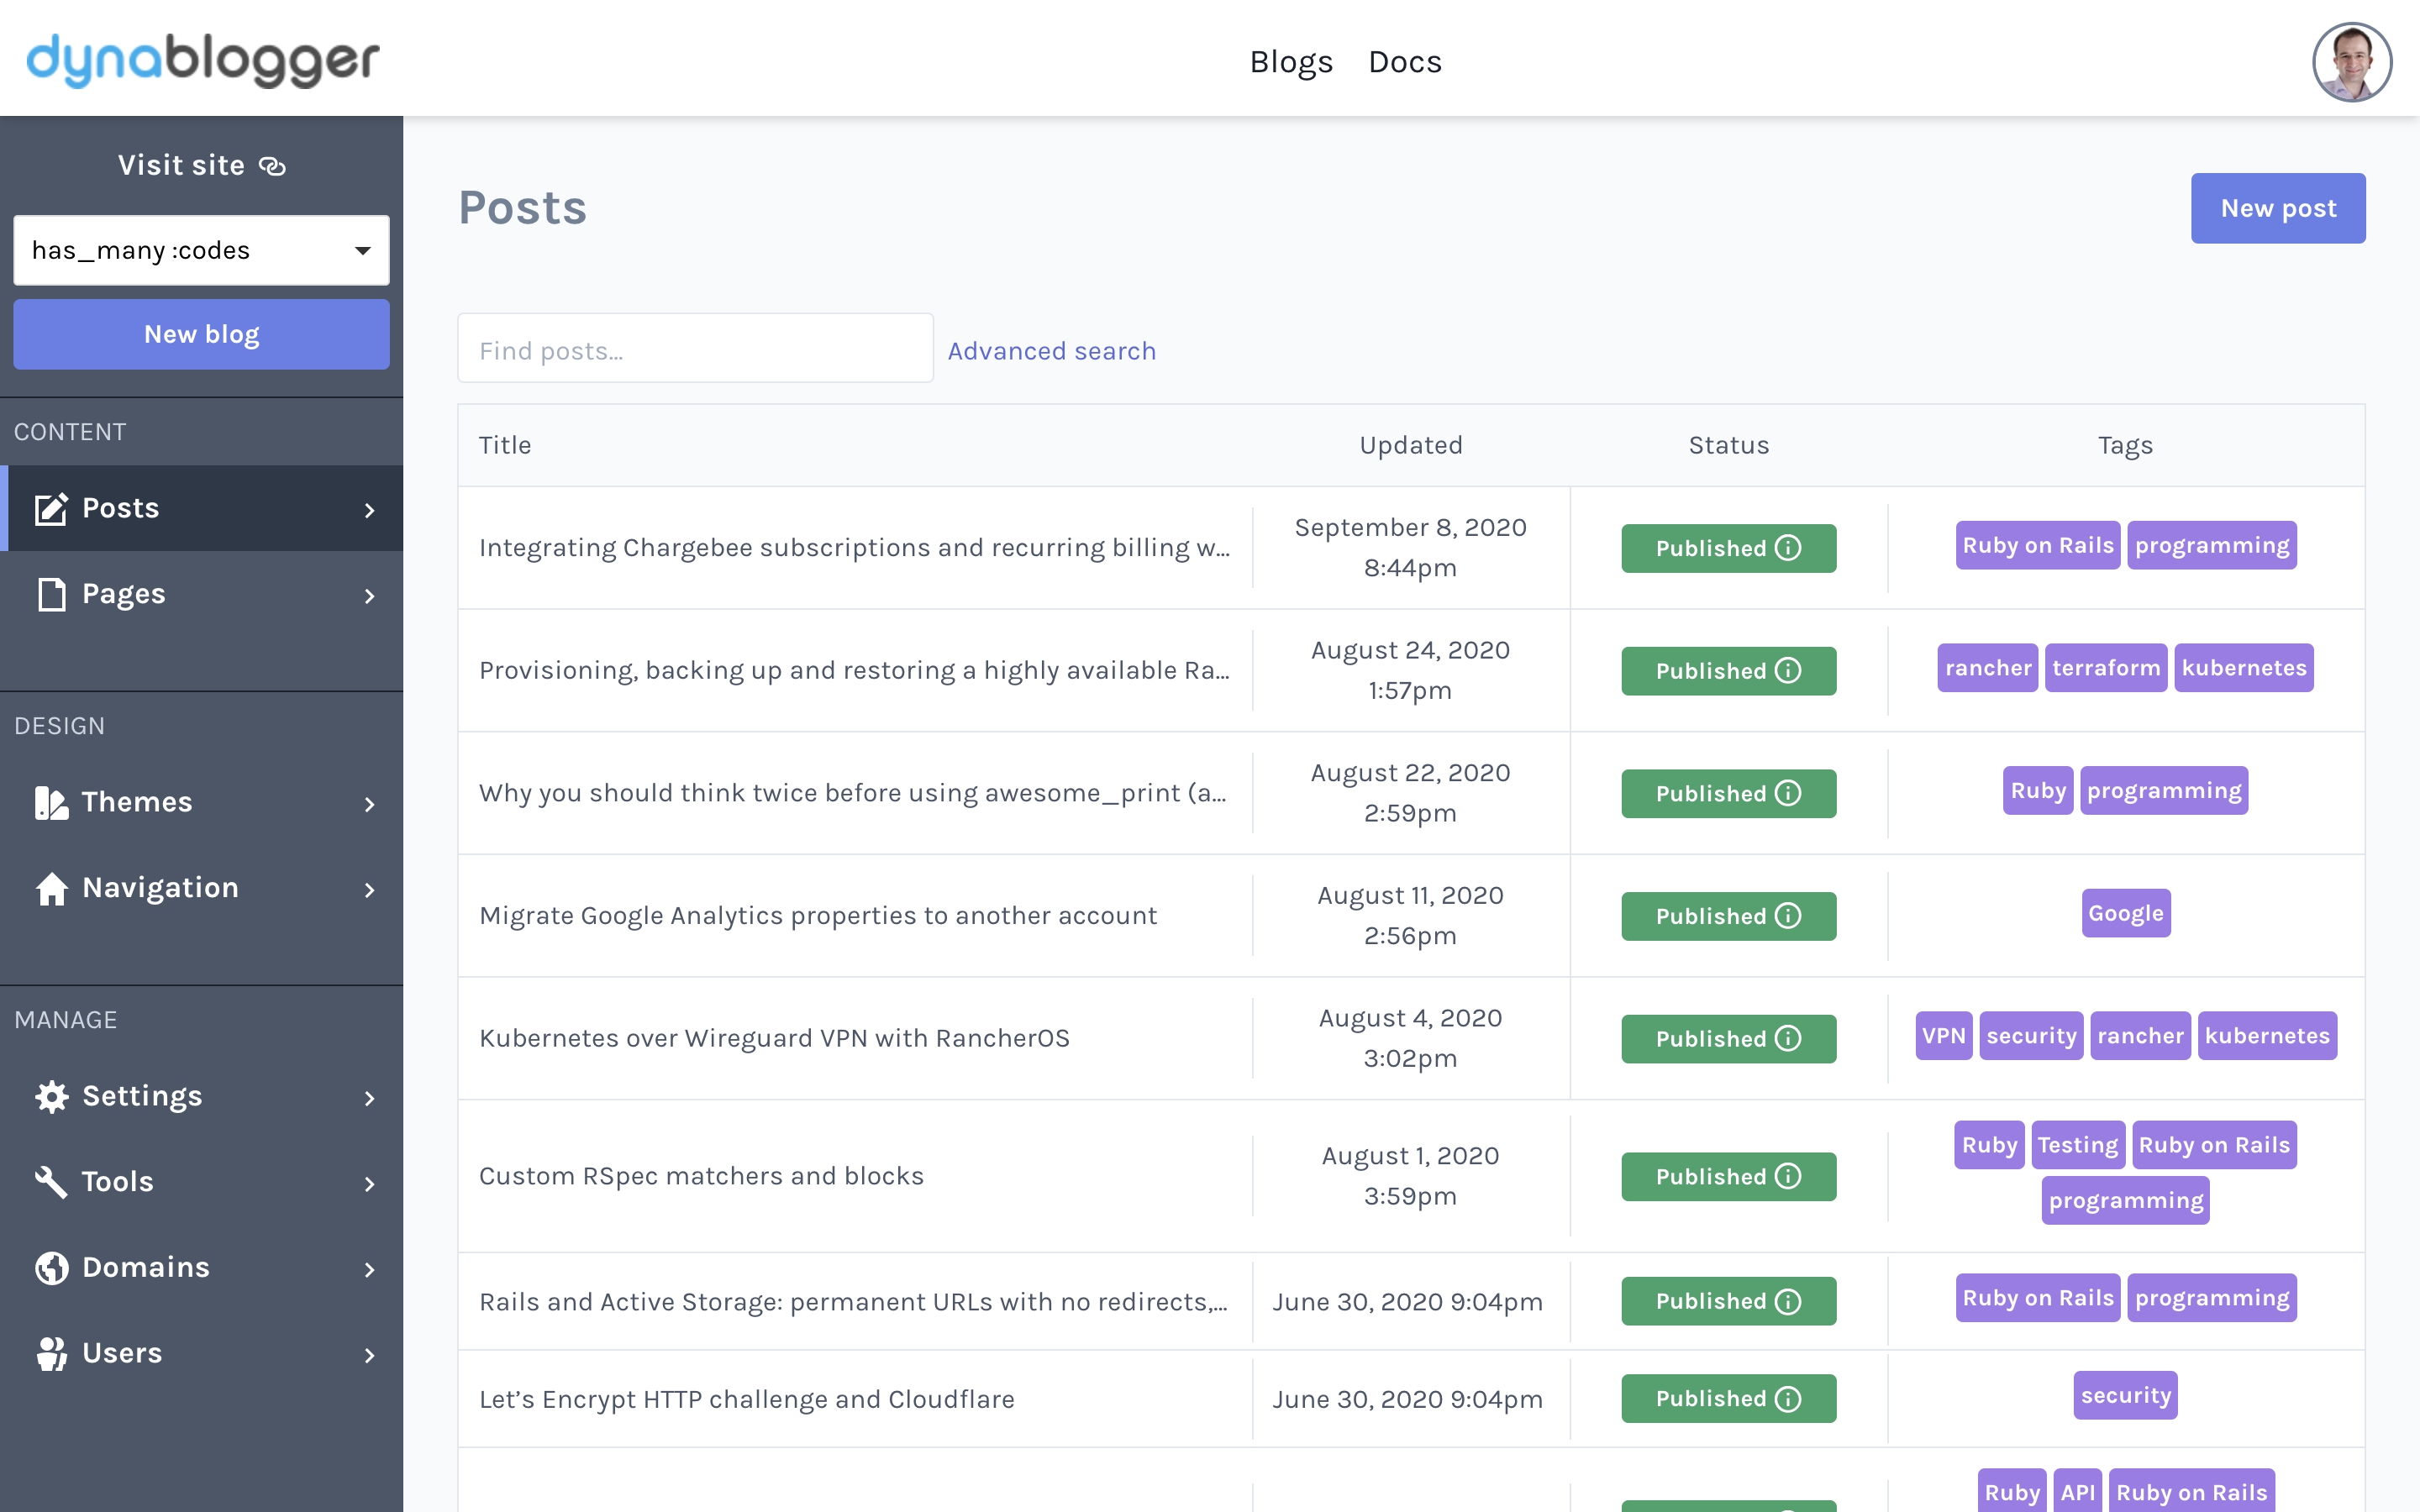Click the Posts pencil-edit icon in sidebar
The image size is (2420, 1512).
[51, 508]
